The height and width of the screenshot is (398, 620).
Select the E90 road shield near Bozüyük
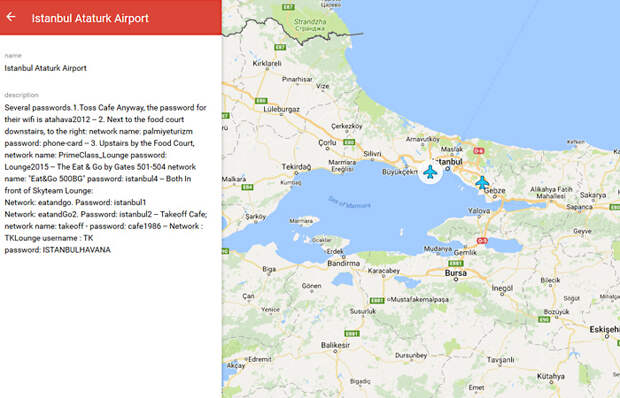tap(544, 319)
